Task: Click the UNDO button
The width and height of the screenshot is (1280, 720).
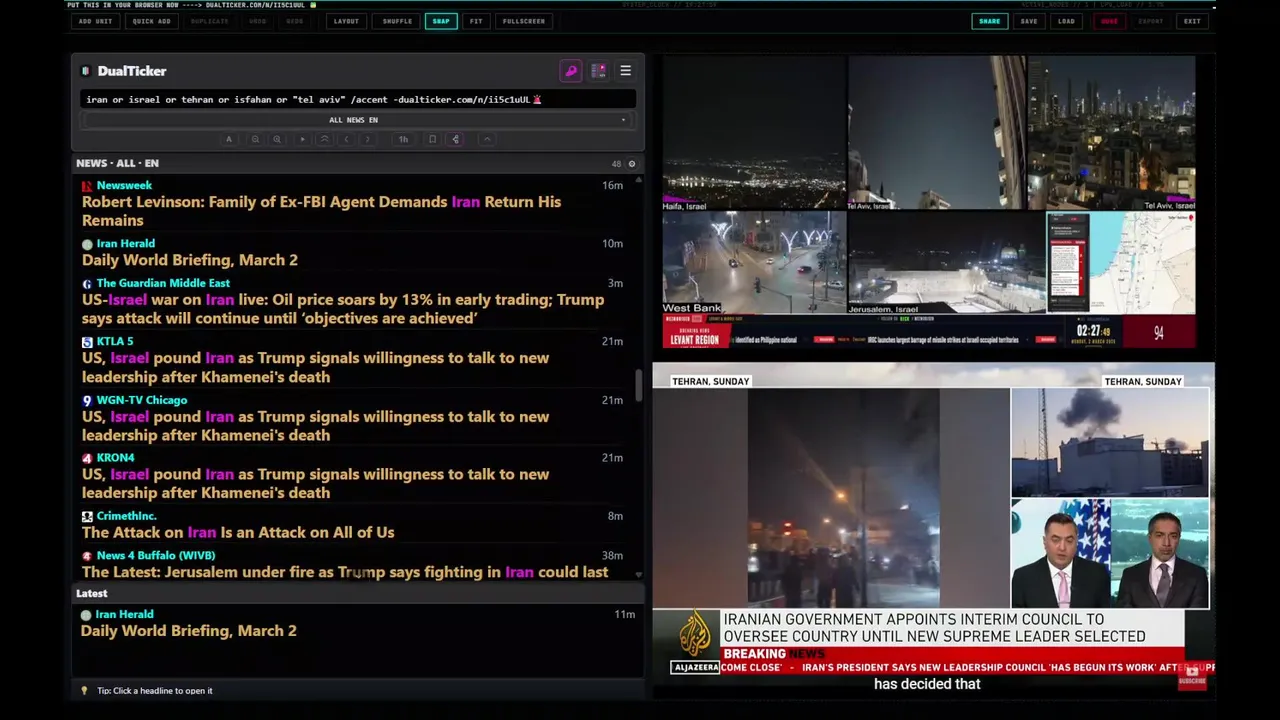Action: 258,21
